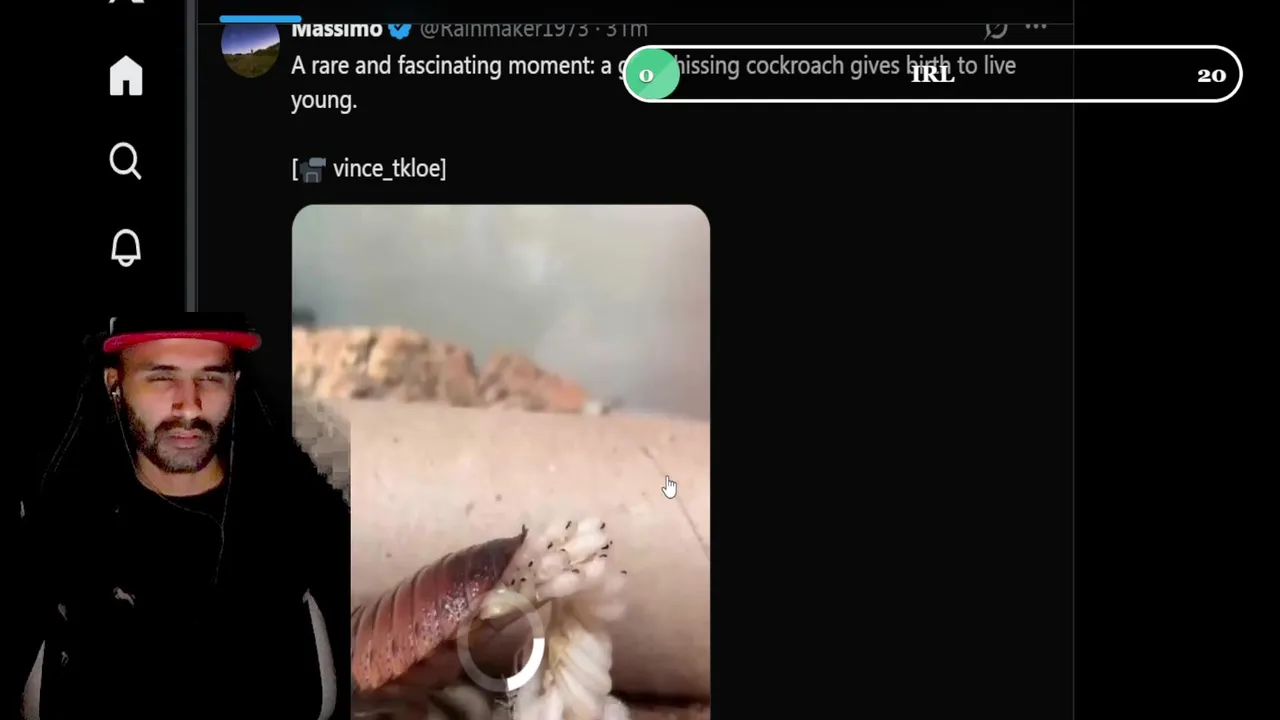
Task: Click the camera emoji before vince_tkloe
Action: click(313, 169)
